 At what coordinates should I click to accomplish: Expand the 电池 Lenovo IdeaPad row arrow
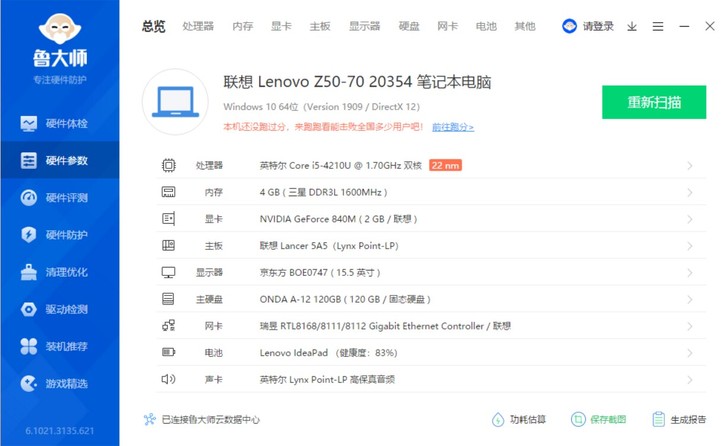[689, 353]
